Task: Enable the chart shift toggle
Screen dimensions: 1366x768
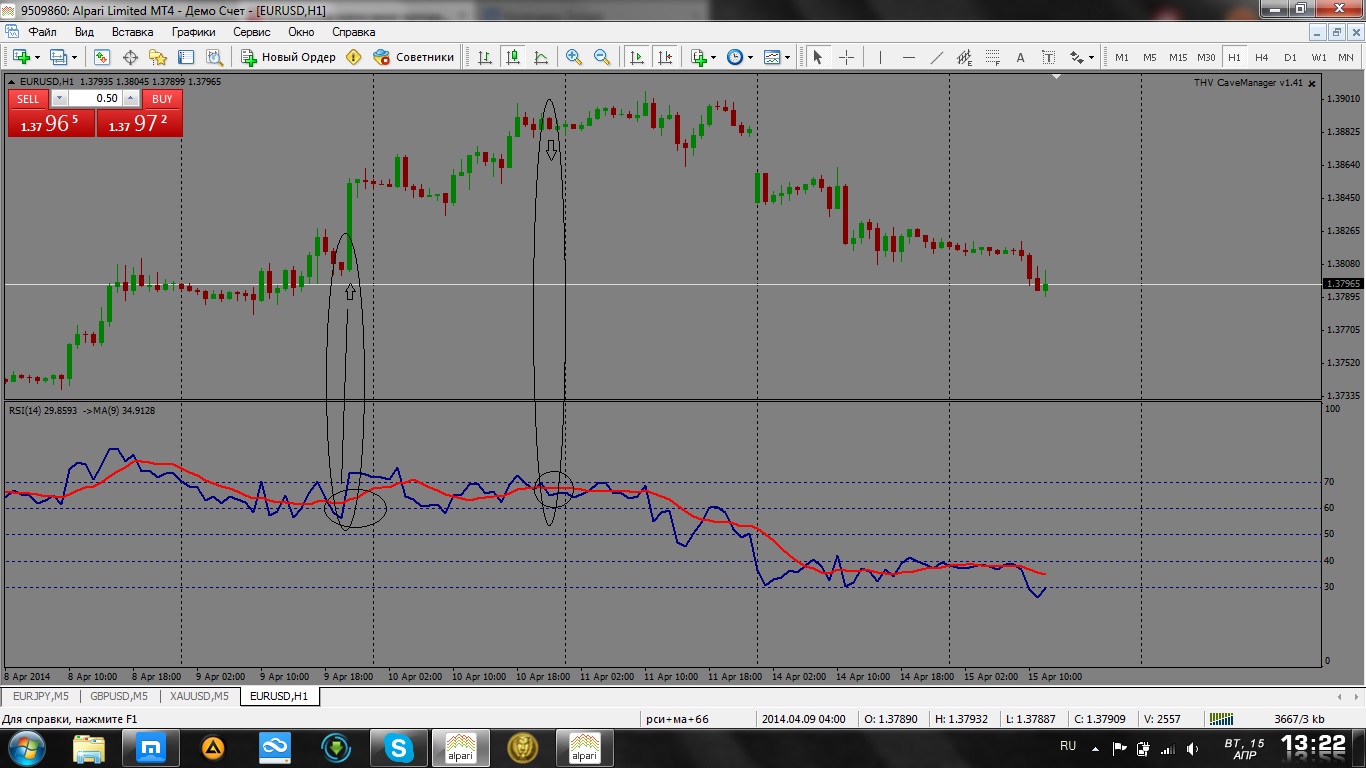Action: point(665,57)
